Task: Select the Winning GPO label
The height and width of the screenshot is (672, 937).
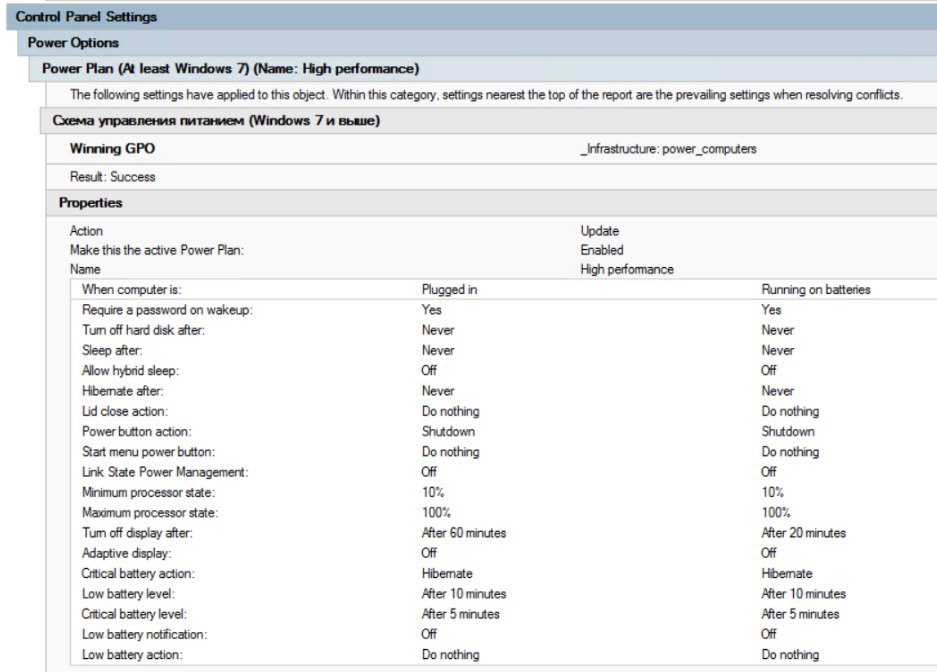Action: coord(112,149)
